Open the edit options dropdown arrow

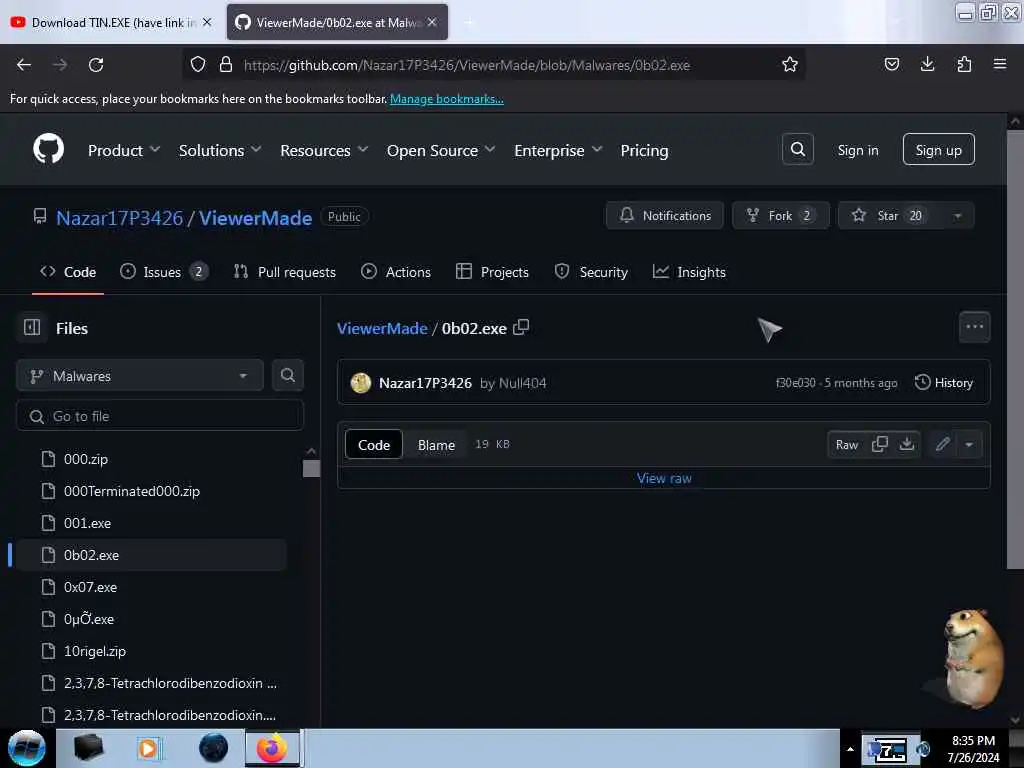pos(968,444)
